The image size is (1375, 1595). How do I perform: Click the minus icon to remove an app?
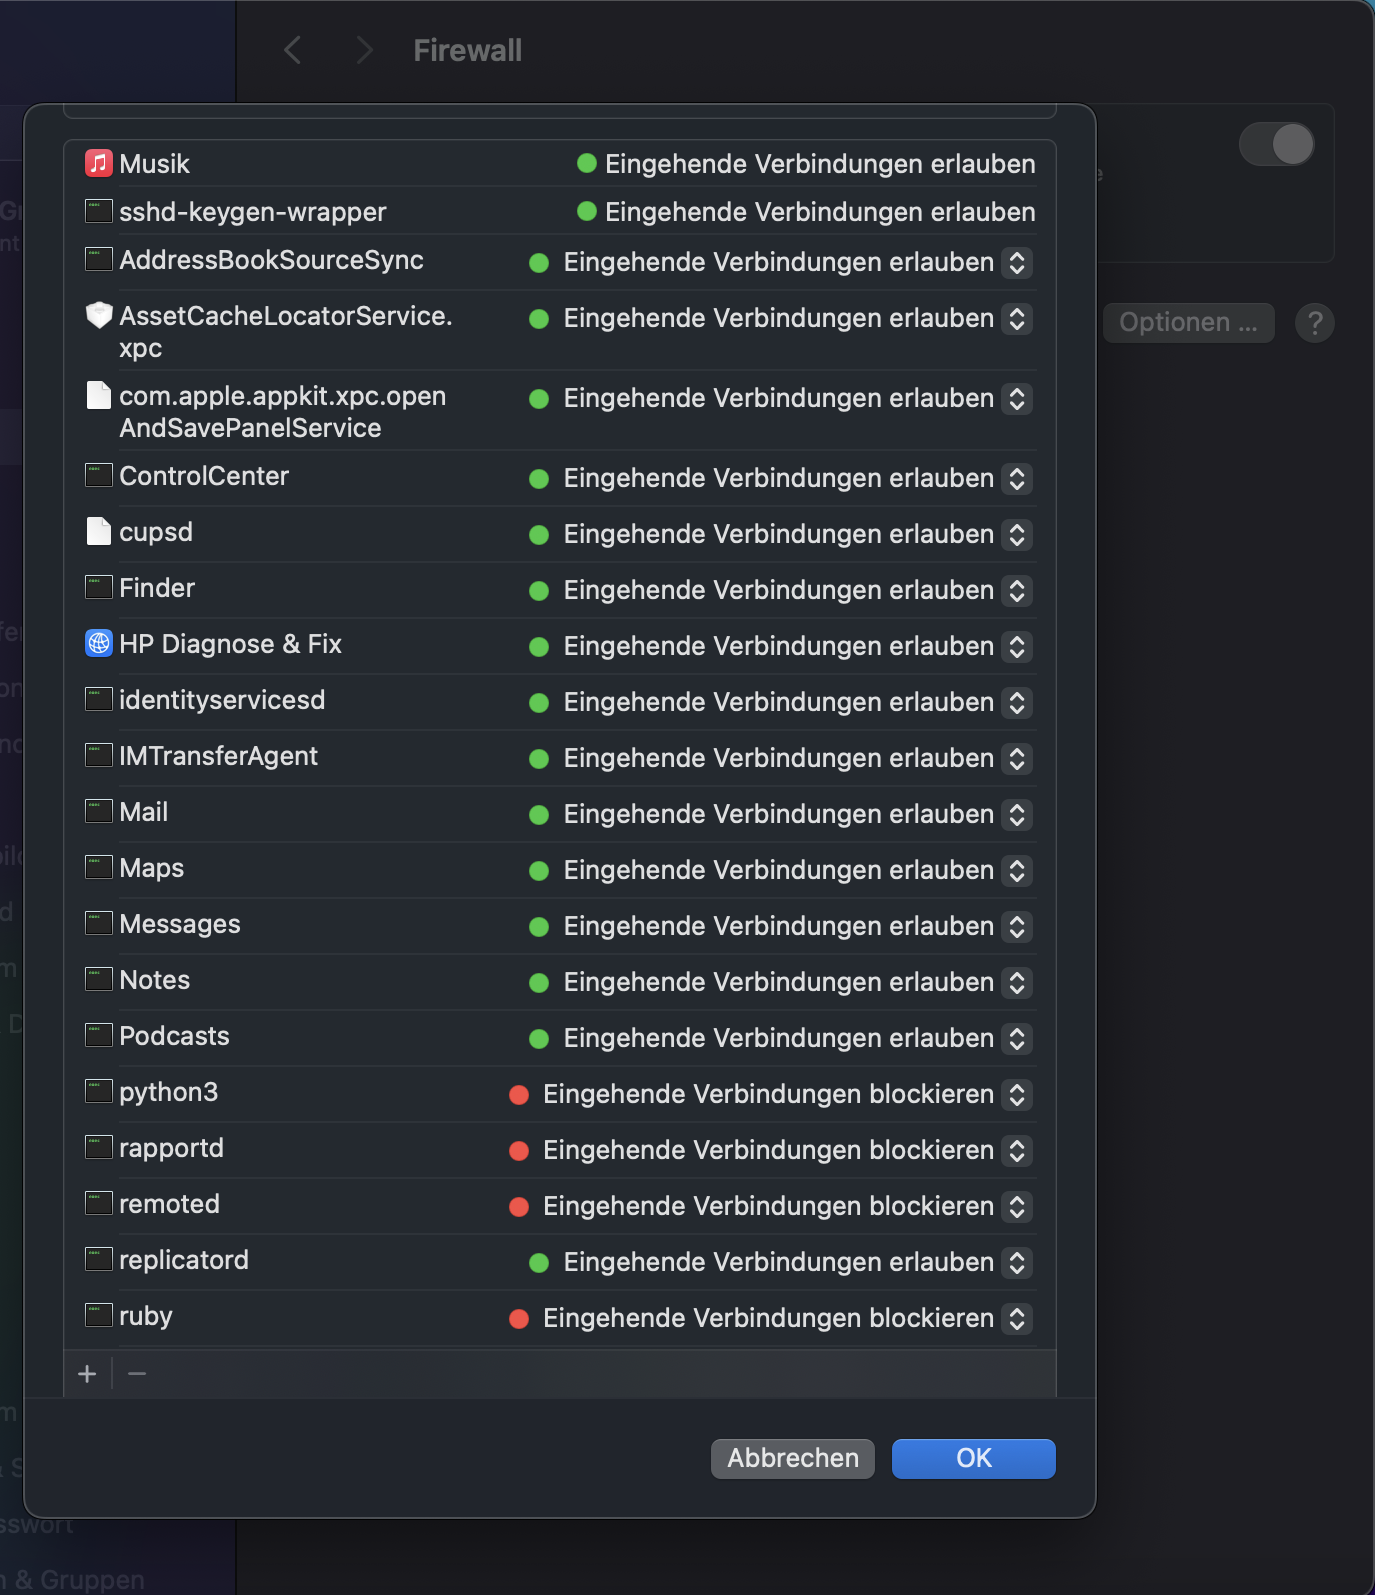[x=138, y=1374]
